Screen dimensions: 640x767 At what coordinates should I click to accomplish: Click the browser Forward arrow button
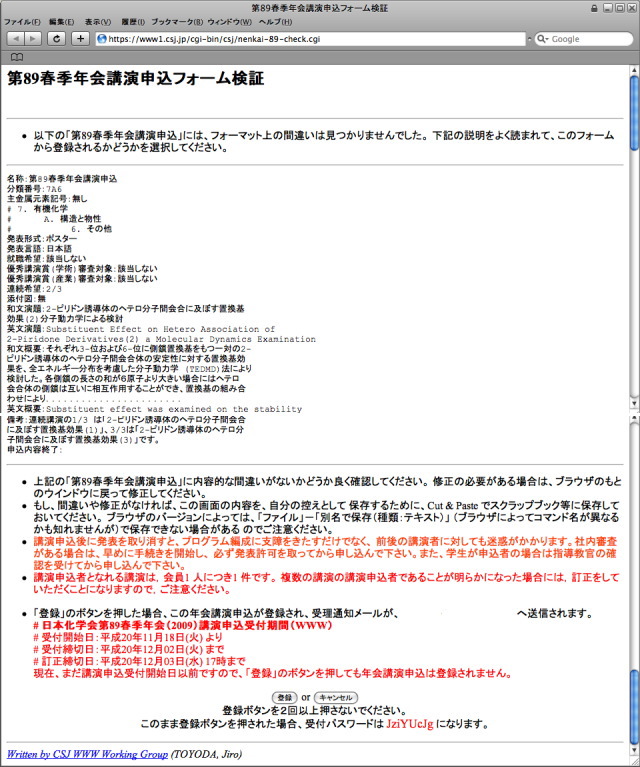click(x=33, y=38)
